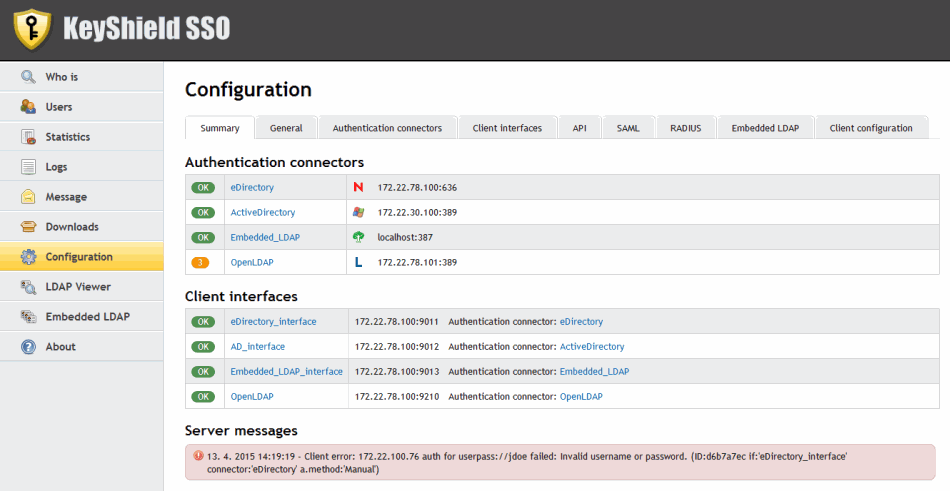Follow OpenLDAP link in client interfaces row
This screenshot has height=491, width=950.
pos(581,396)
